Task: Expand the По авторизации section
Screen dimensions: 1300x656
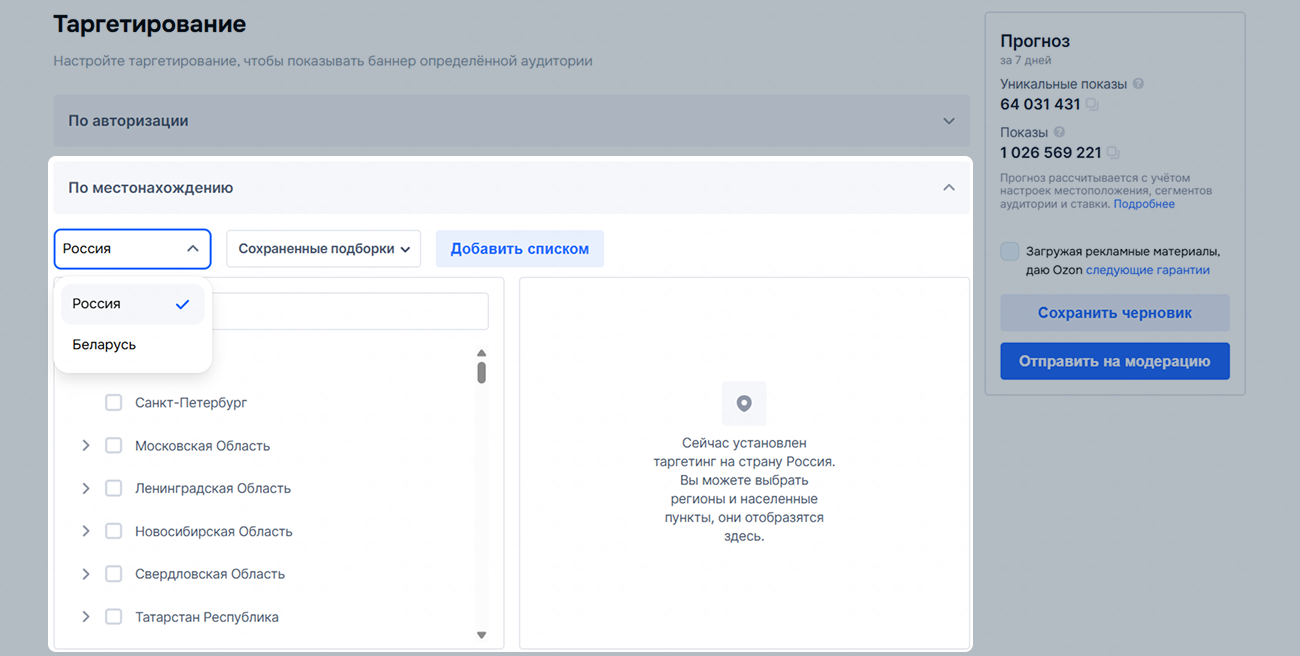Action: click(949, 121)
